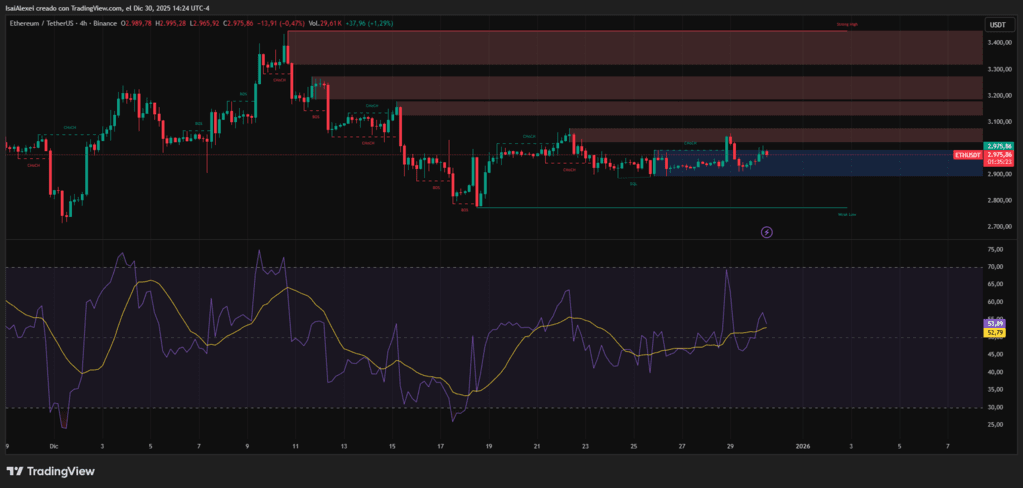Click the 17 date label on time axis
The image size is (1023, 488).
(440, 447)
